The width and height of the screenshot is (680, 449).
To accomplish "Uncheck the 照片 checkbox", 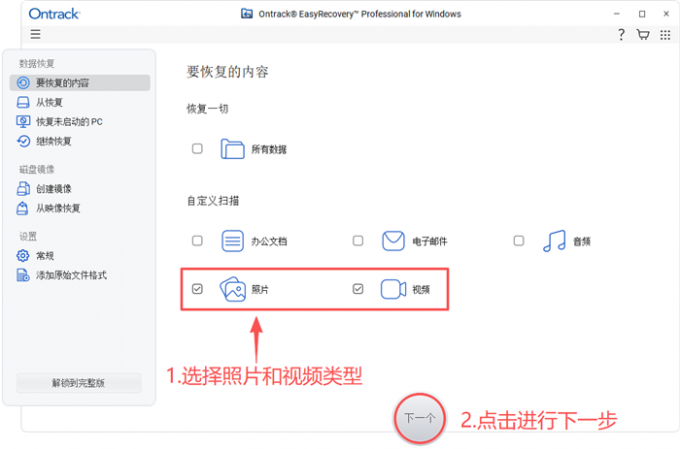I will (x=197, y=289).
